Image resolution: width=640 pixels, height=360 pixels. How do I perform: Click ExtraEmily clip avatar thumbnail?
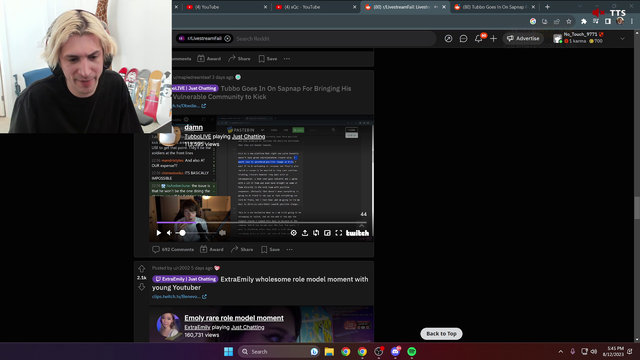tap(169, 325)
